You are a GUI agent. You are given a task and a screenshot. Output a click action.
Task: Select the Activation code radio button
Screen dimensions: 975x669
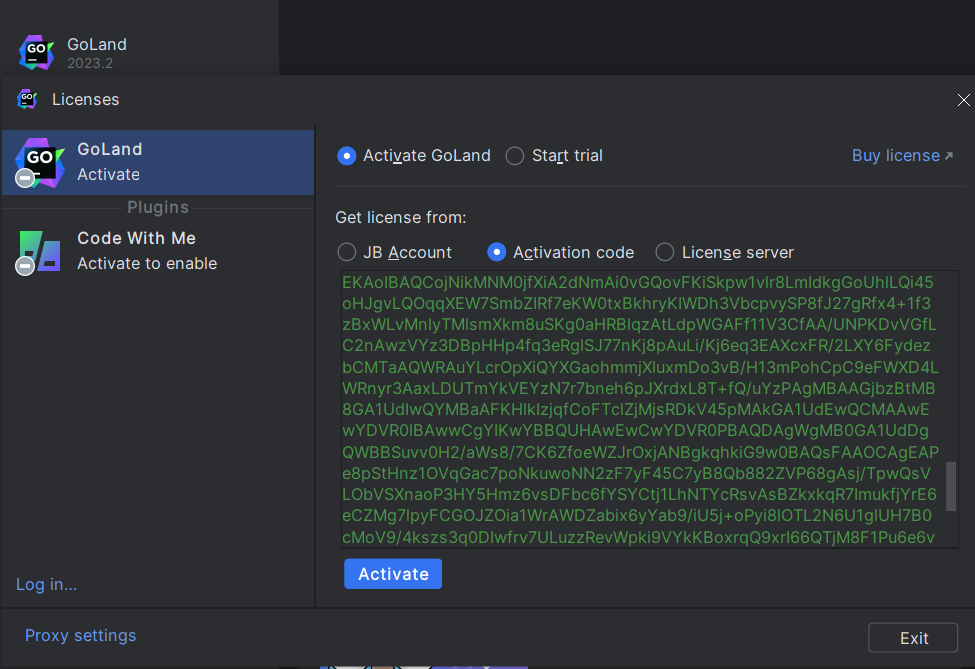click(x=496, y=252)
